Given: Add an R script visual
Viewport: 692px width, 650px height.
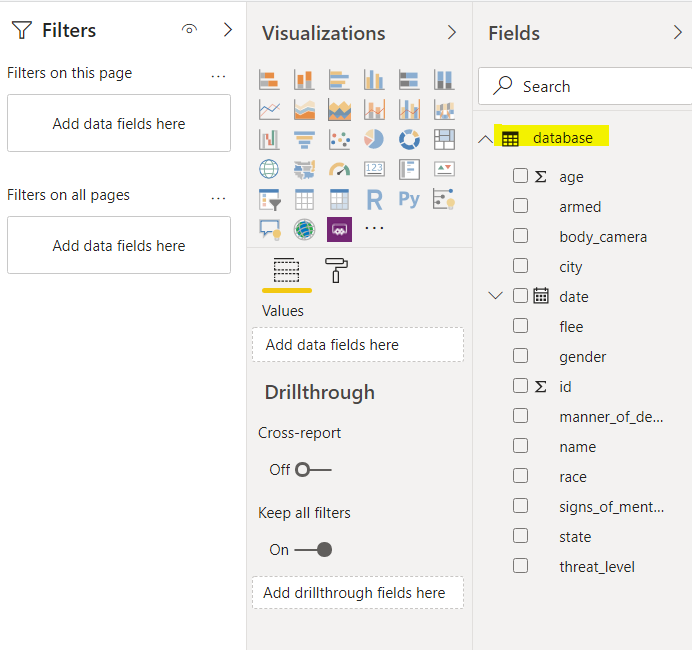Looking at the screenshot, I should click(374, 199).
